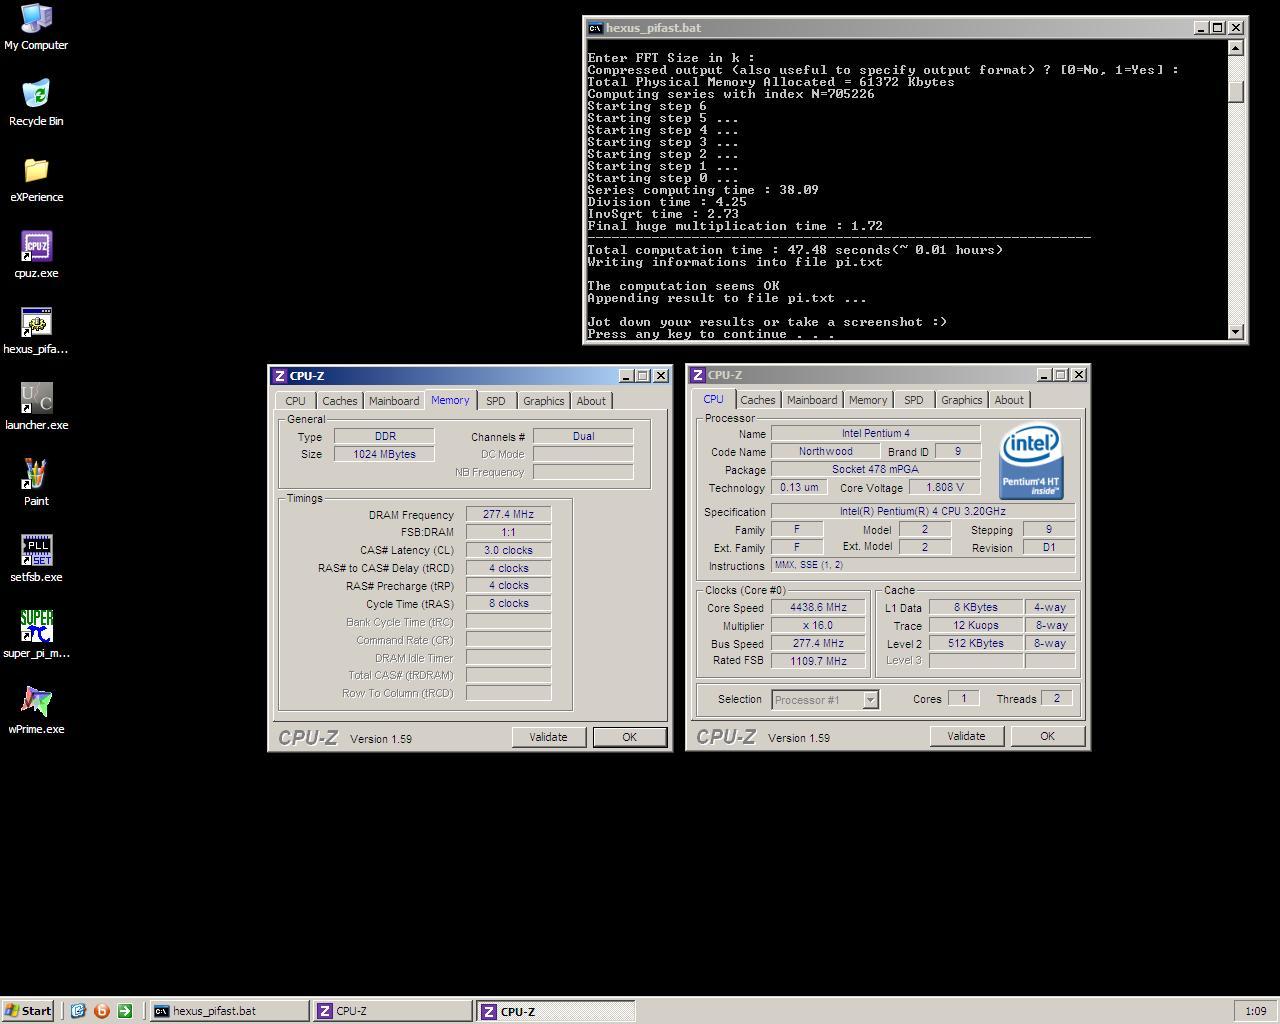The image size is (1280, 1024).
Task: Click DRAM Frequency value 277.4 MHz
Action: [508, 515]
